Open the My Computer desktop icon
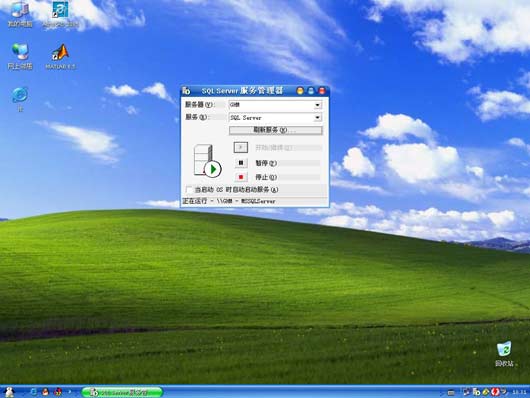The image size is (530, 398). point(20,14)
